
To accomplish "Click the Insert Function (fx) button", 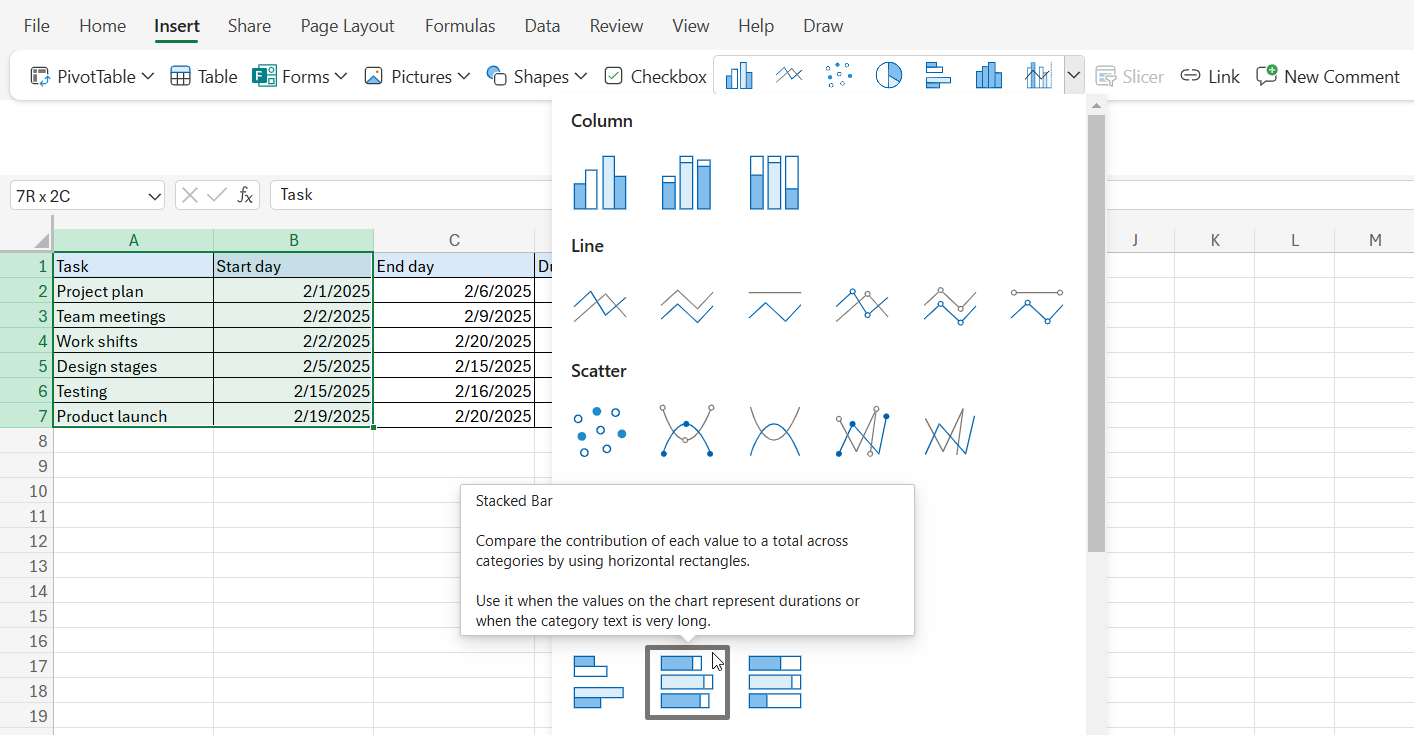I will 246,195.
